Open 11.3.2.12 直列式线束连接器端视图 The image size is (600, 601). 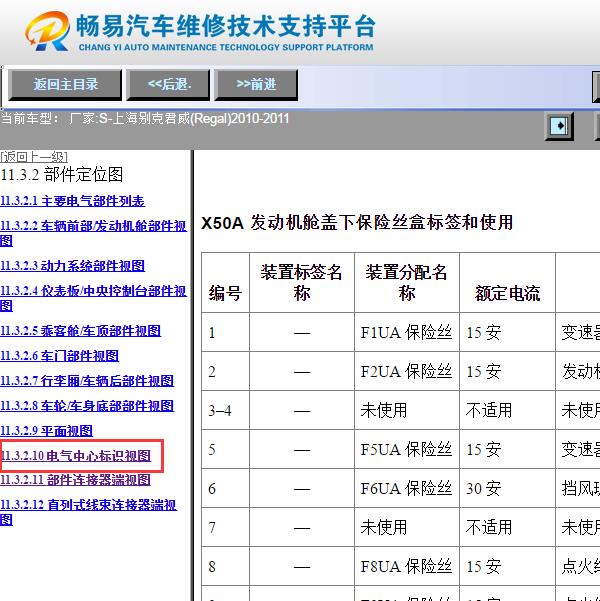point(88,512)
